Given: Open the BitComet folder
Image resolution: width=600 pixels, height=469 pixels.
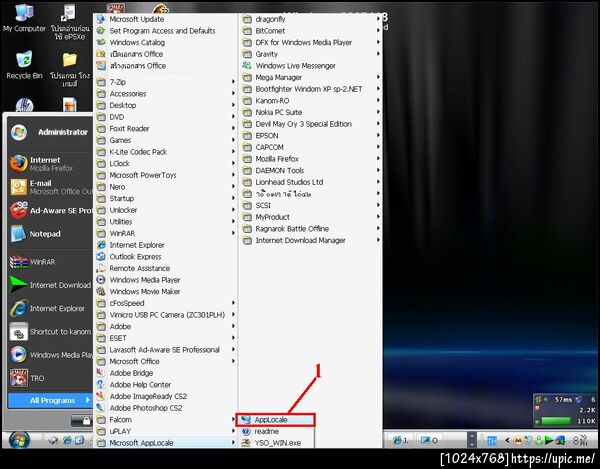Looking at the screenshot, I should pyautogui.click(x=311, y=31).
